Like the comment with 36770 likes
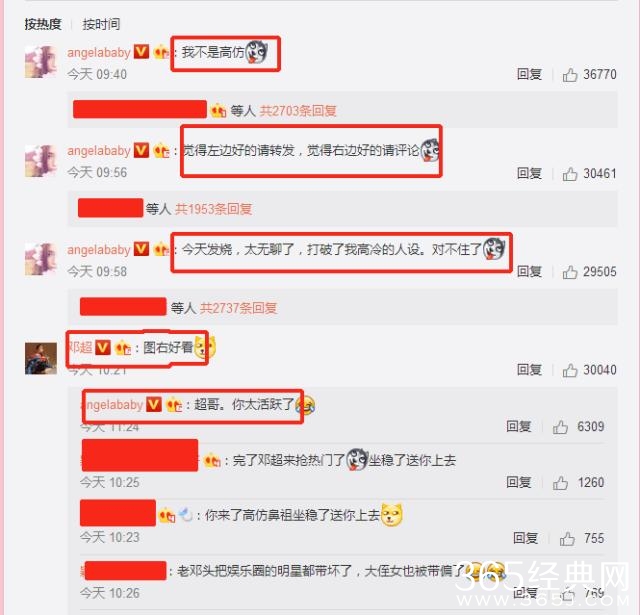Viewport: 640px width, 615px height. (569, 75)
